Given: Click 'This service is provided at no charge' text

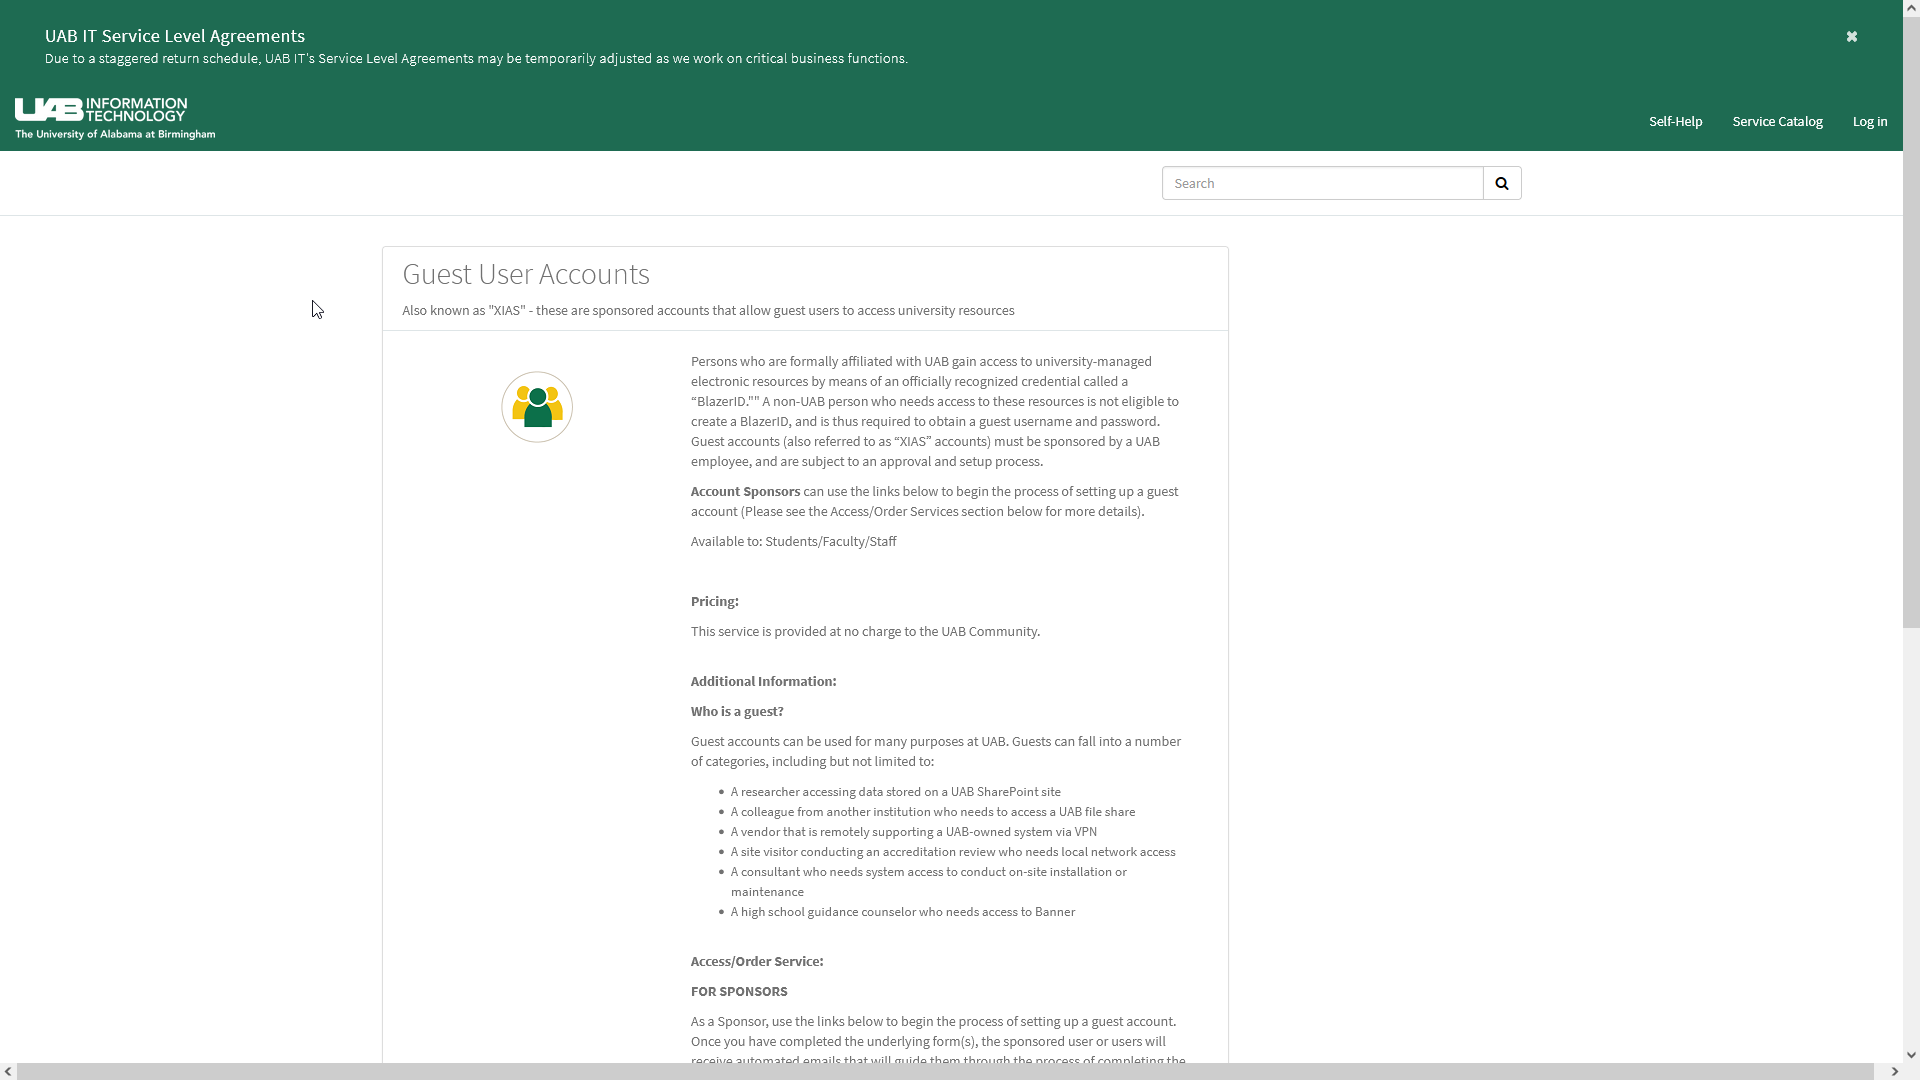Looking at the screenshot, I should click(x=865, y=631).
